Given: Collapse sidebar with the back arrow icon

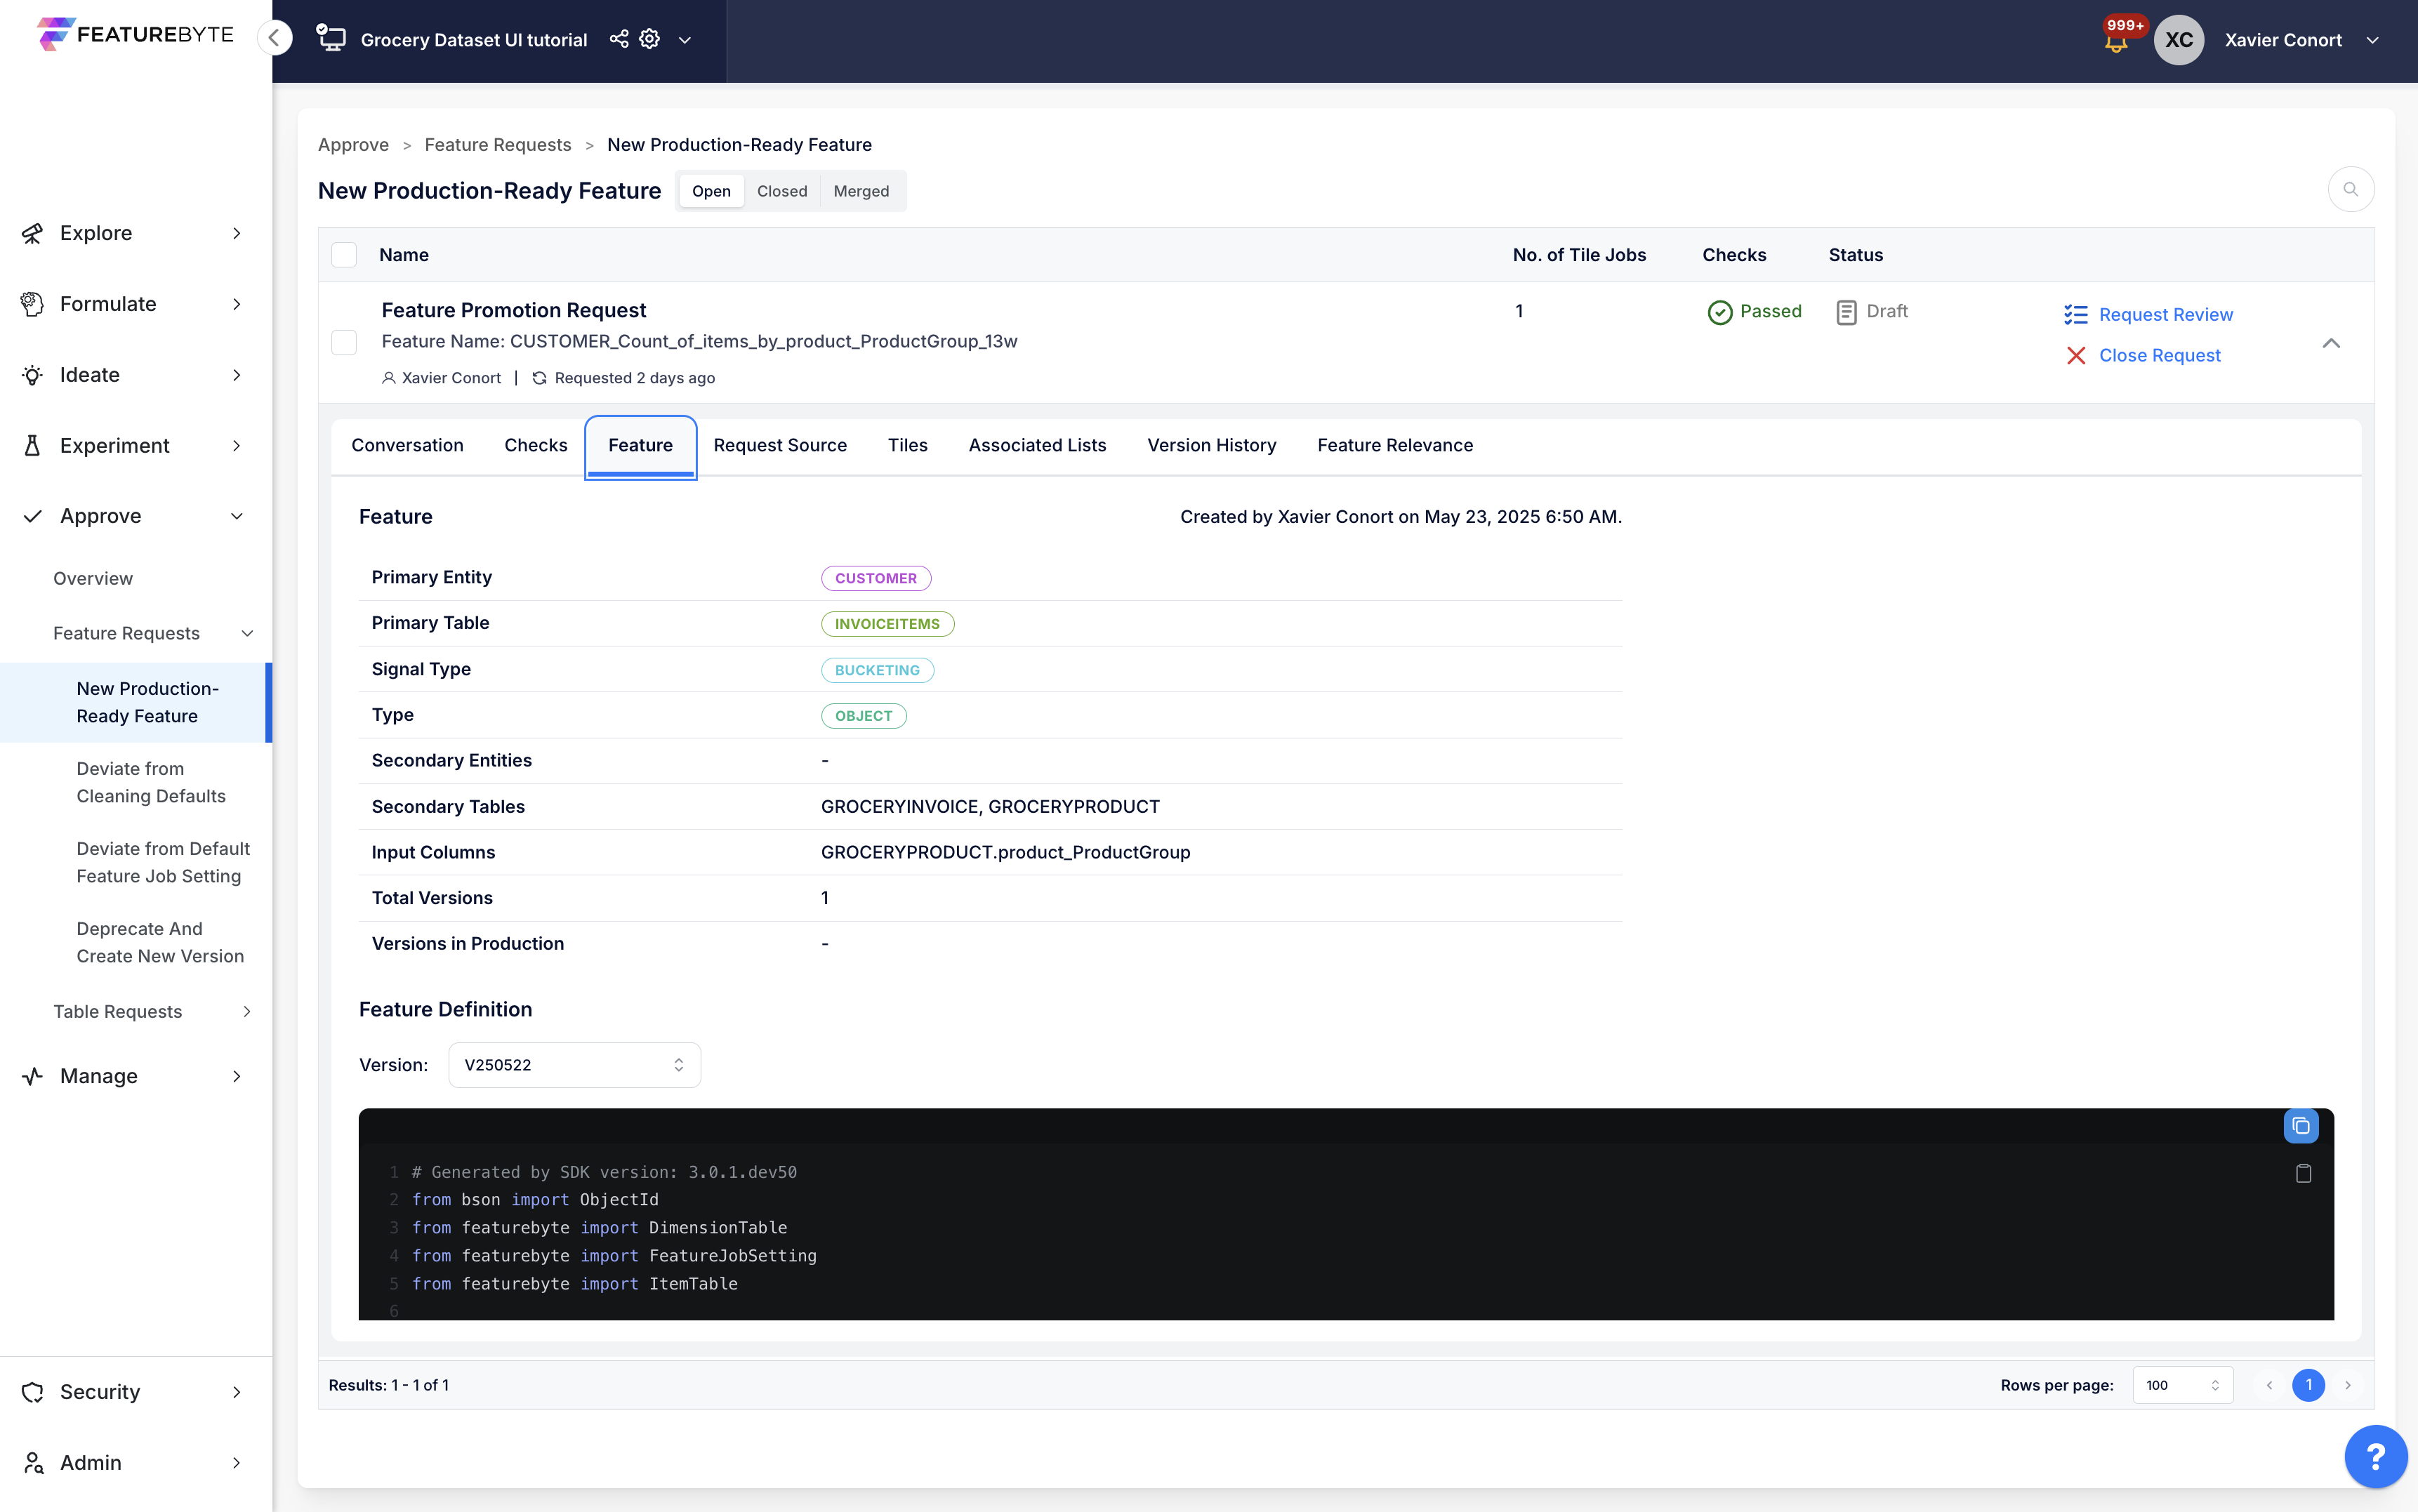Looking at the screenshot, I should (x=274, y=38).
